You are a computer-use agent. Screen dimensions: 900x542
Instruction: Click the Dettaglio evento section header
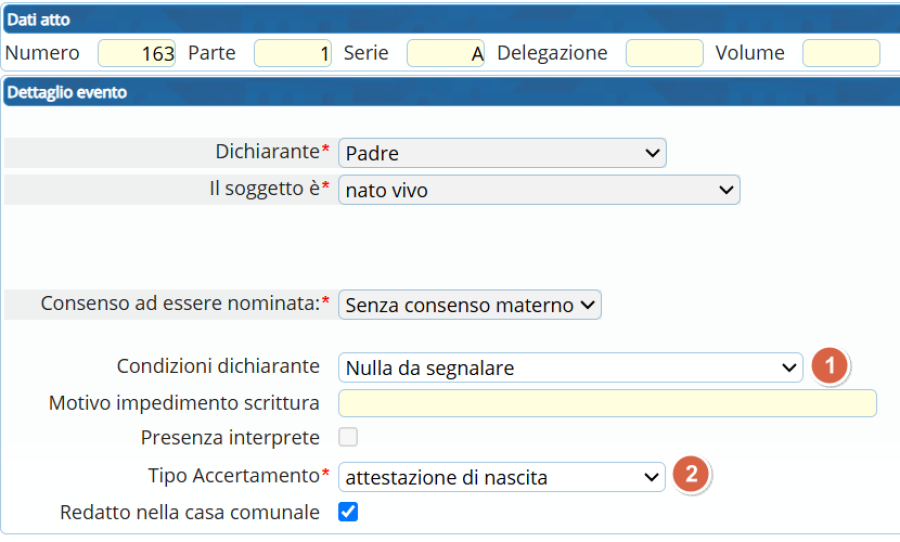pos(451,92)
